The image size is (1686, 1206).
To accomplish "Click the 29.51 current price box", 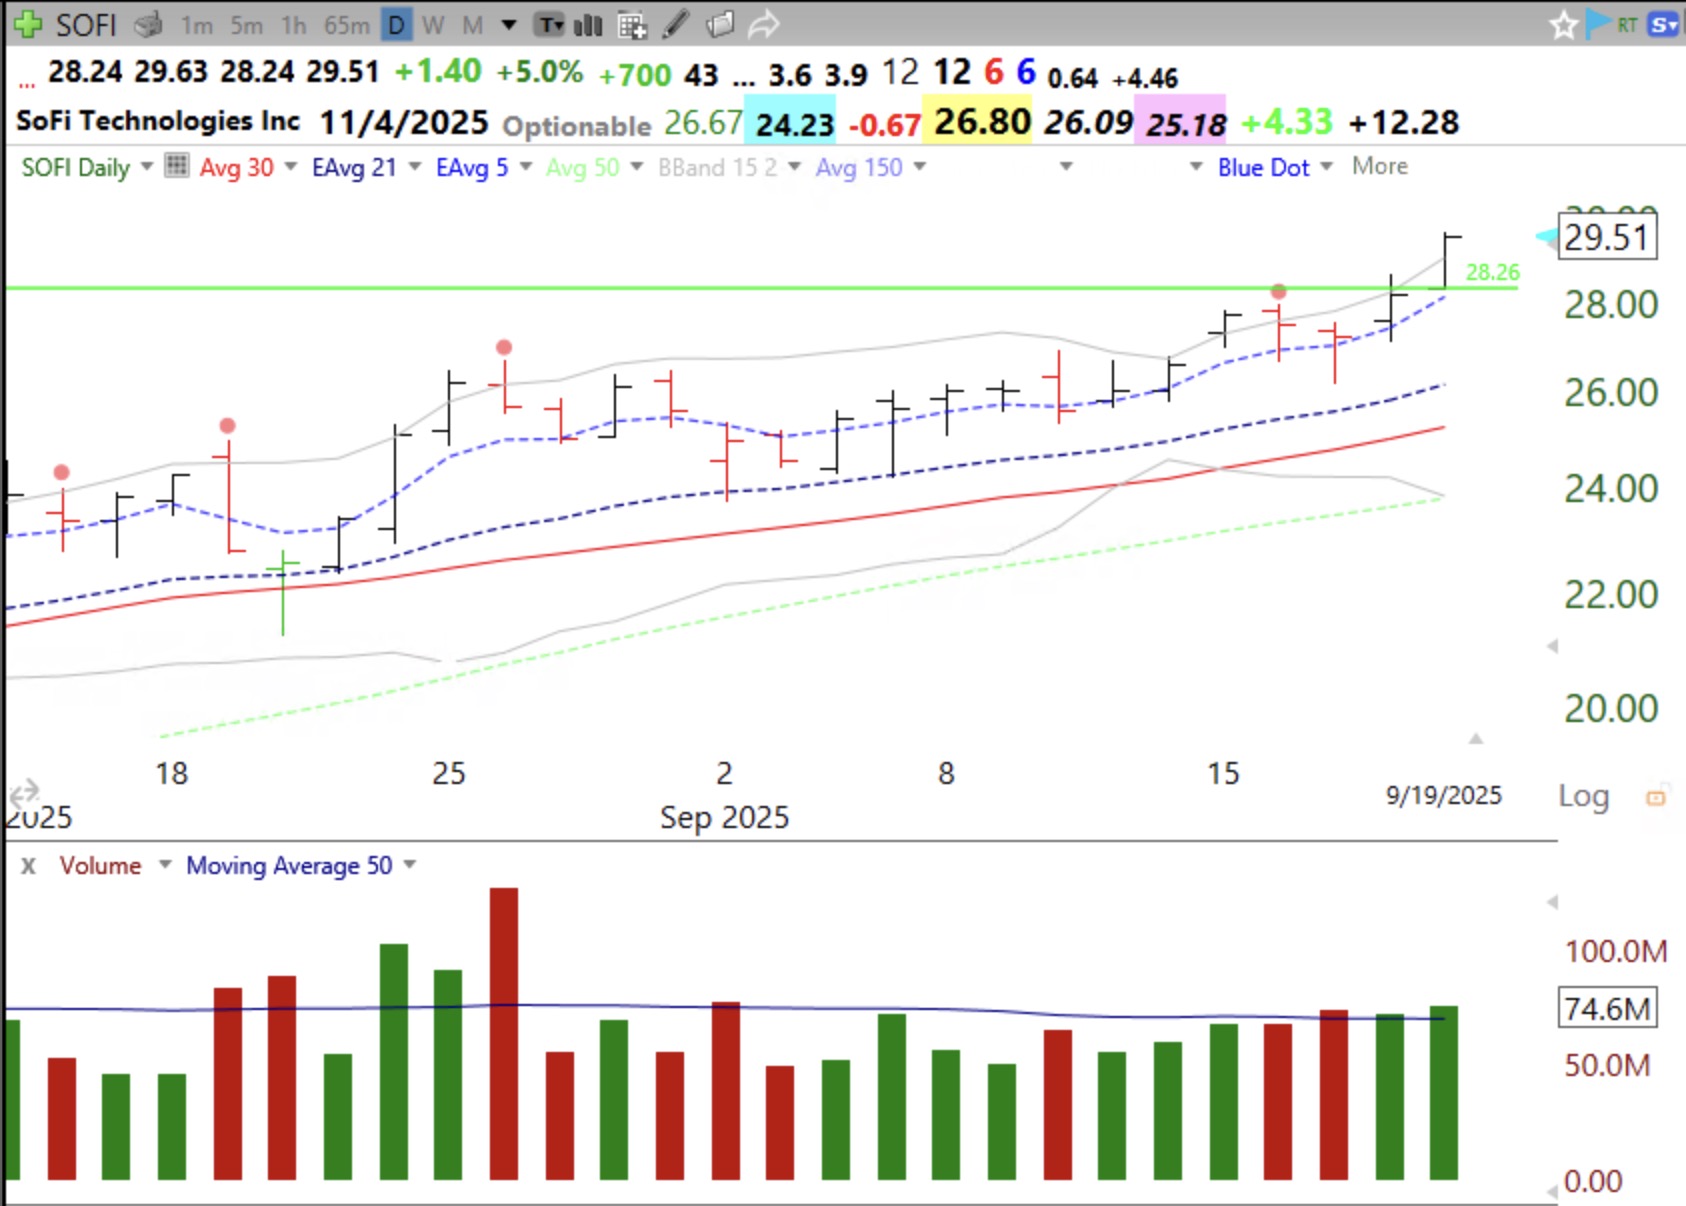I will 1607,238.
